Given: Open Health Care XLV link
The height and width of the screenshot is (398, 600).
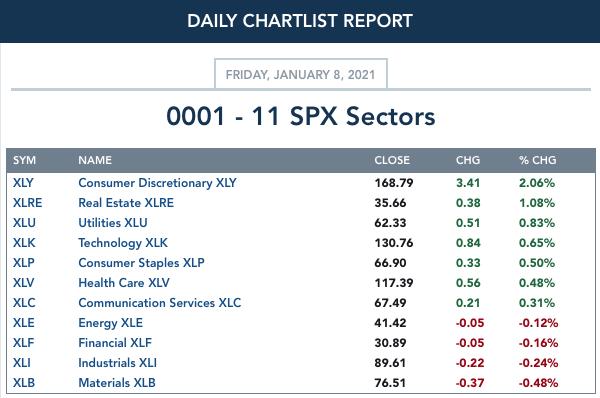Looking at the screenshot, I should (x=124, y=283).
